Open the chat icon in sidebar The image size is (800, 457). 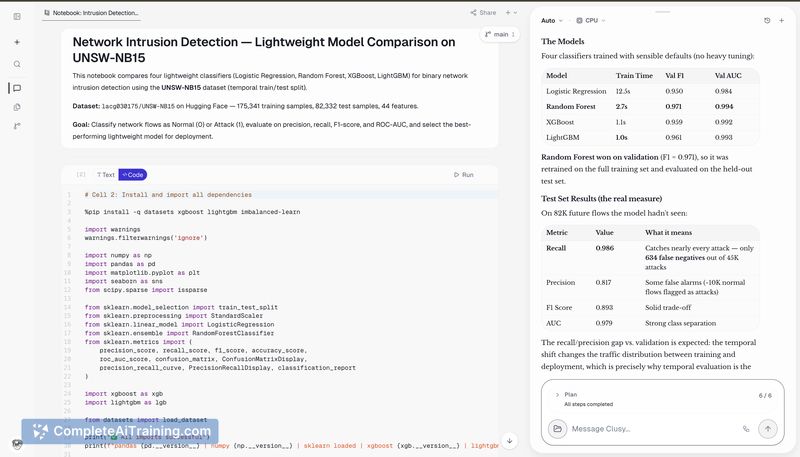point(17,88)
